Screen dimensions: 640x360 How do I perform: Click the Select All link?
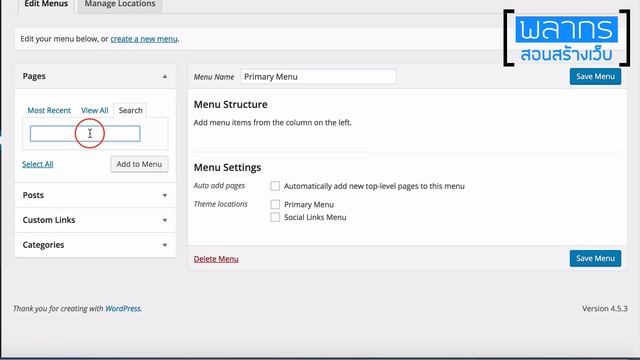[38, 164]
